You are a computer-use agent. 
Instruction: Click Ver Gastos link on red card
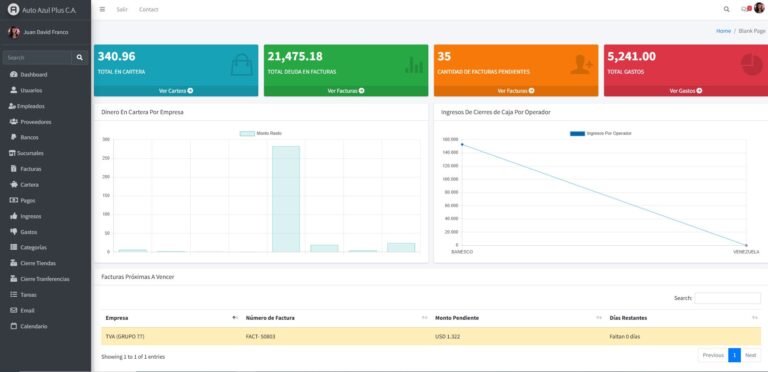tap(686, 91)
